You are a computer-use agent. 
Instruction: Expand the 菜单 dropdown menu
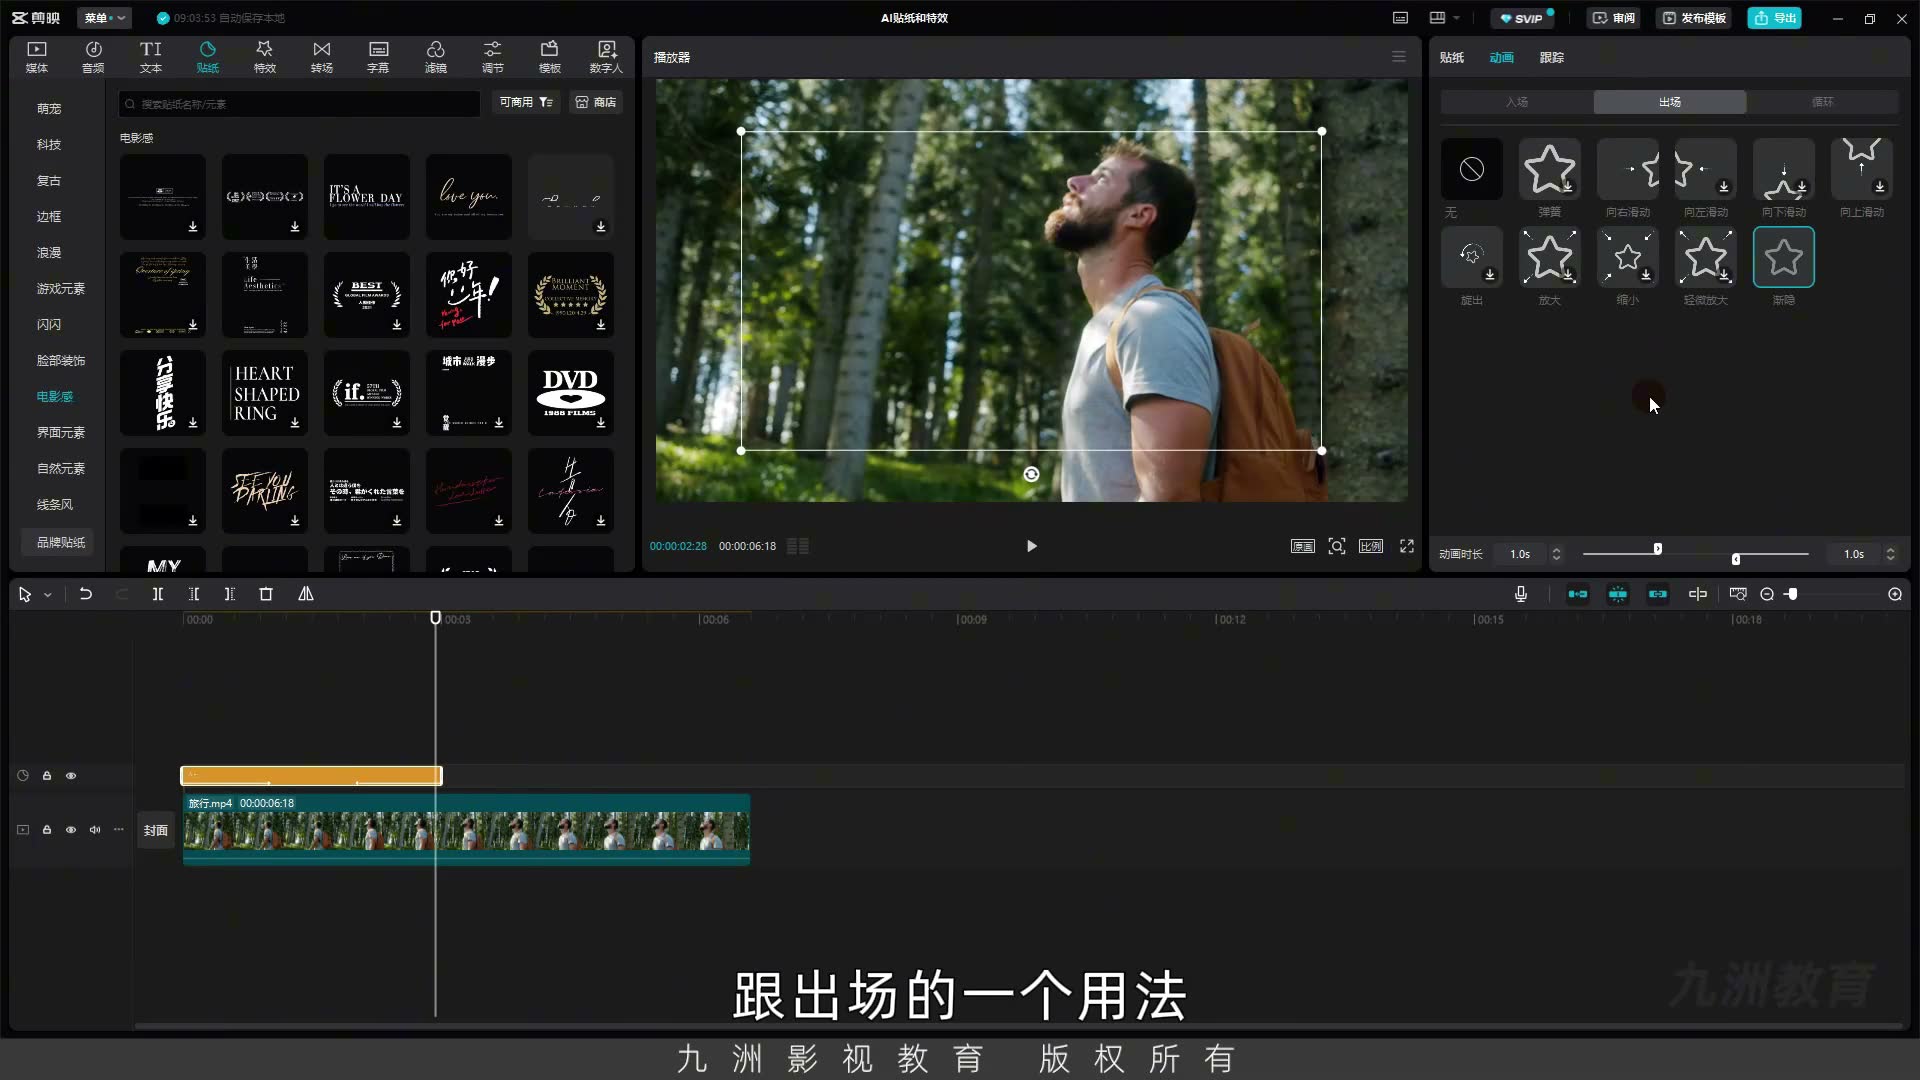(x=104, y=18)
